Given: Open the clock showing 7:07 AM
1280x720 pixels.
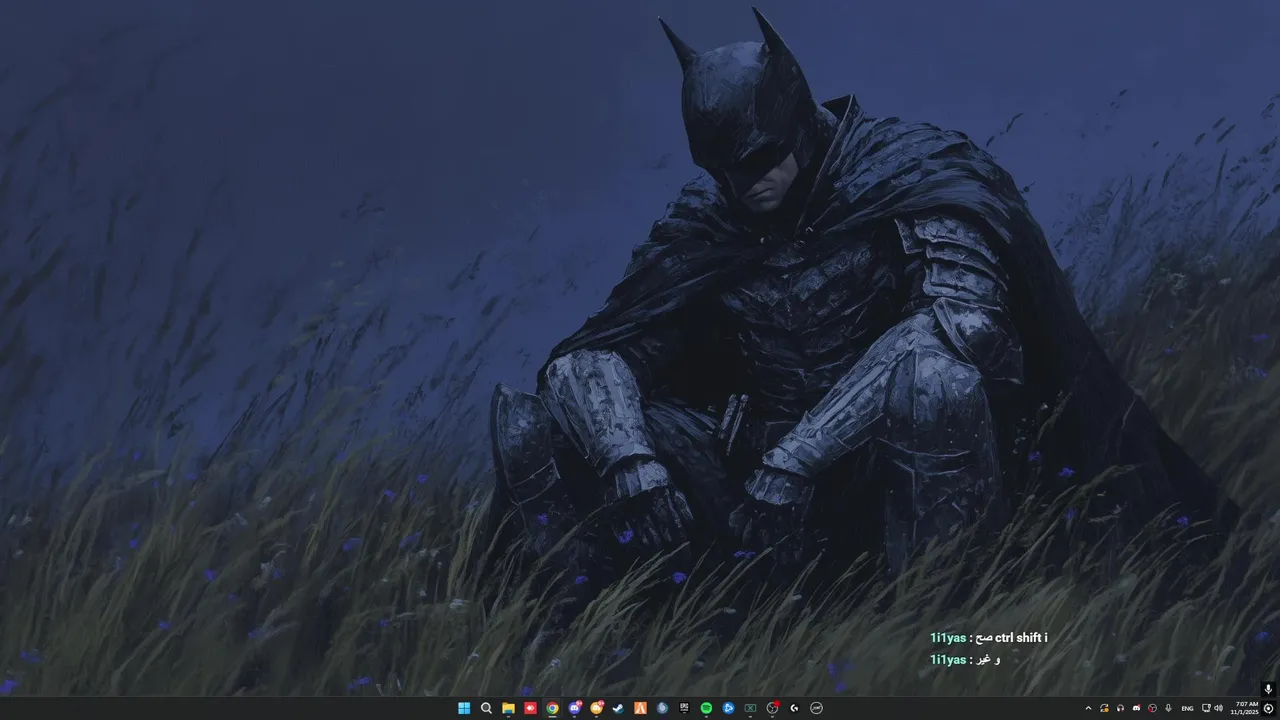Looking at the screenshot, I should 1245,708.
